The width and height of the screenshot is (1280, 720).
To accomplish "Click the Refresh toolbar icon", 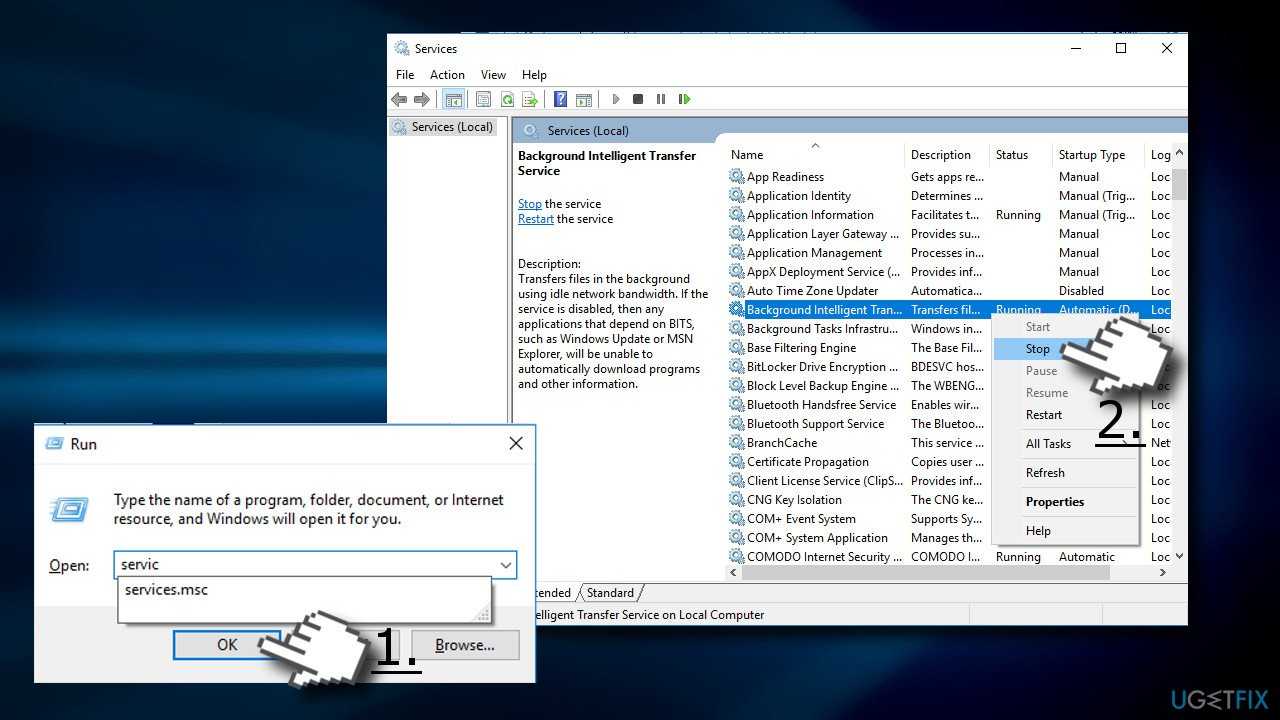I will point(507,99).
